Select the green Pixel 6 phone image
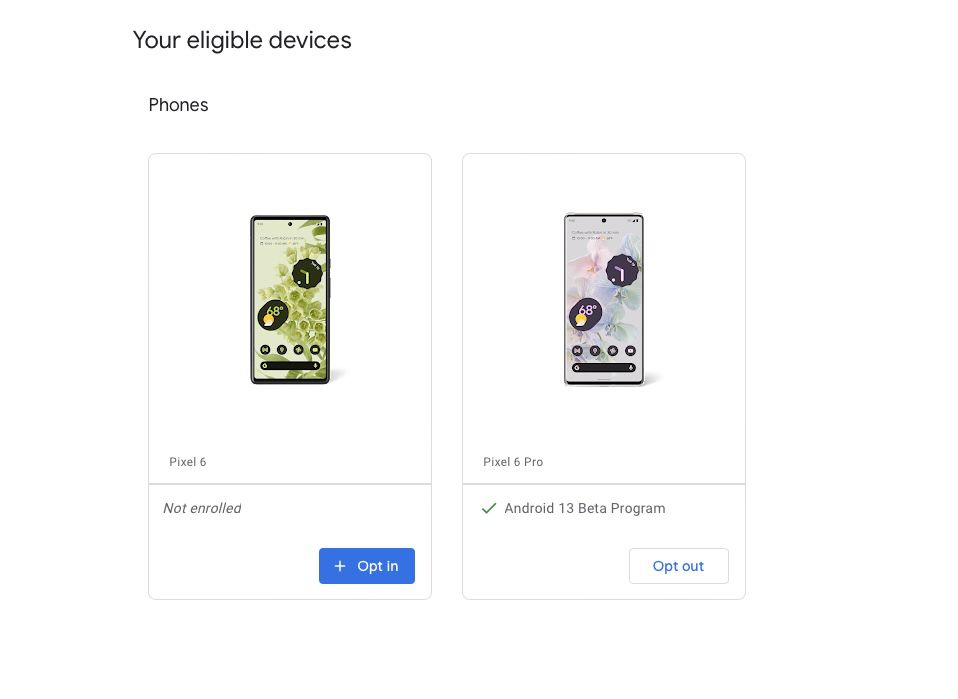The image size is (958, 699). [290, 299]
